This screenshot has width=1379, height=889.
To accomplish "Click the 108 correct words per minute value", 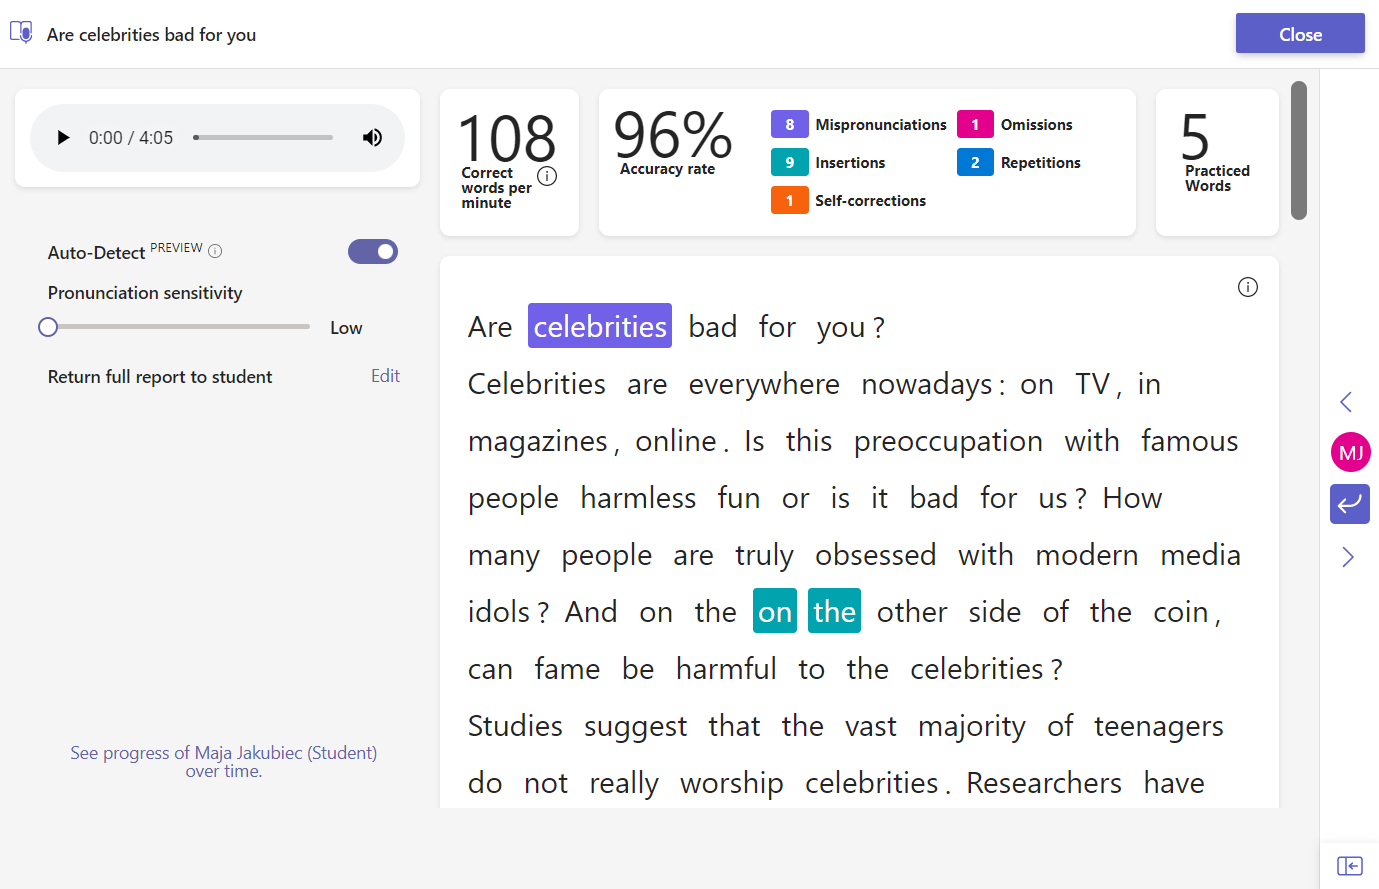I will (x=507, y=138).
